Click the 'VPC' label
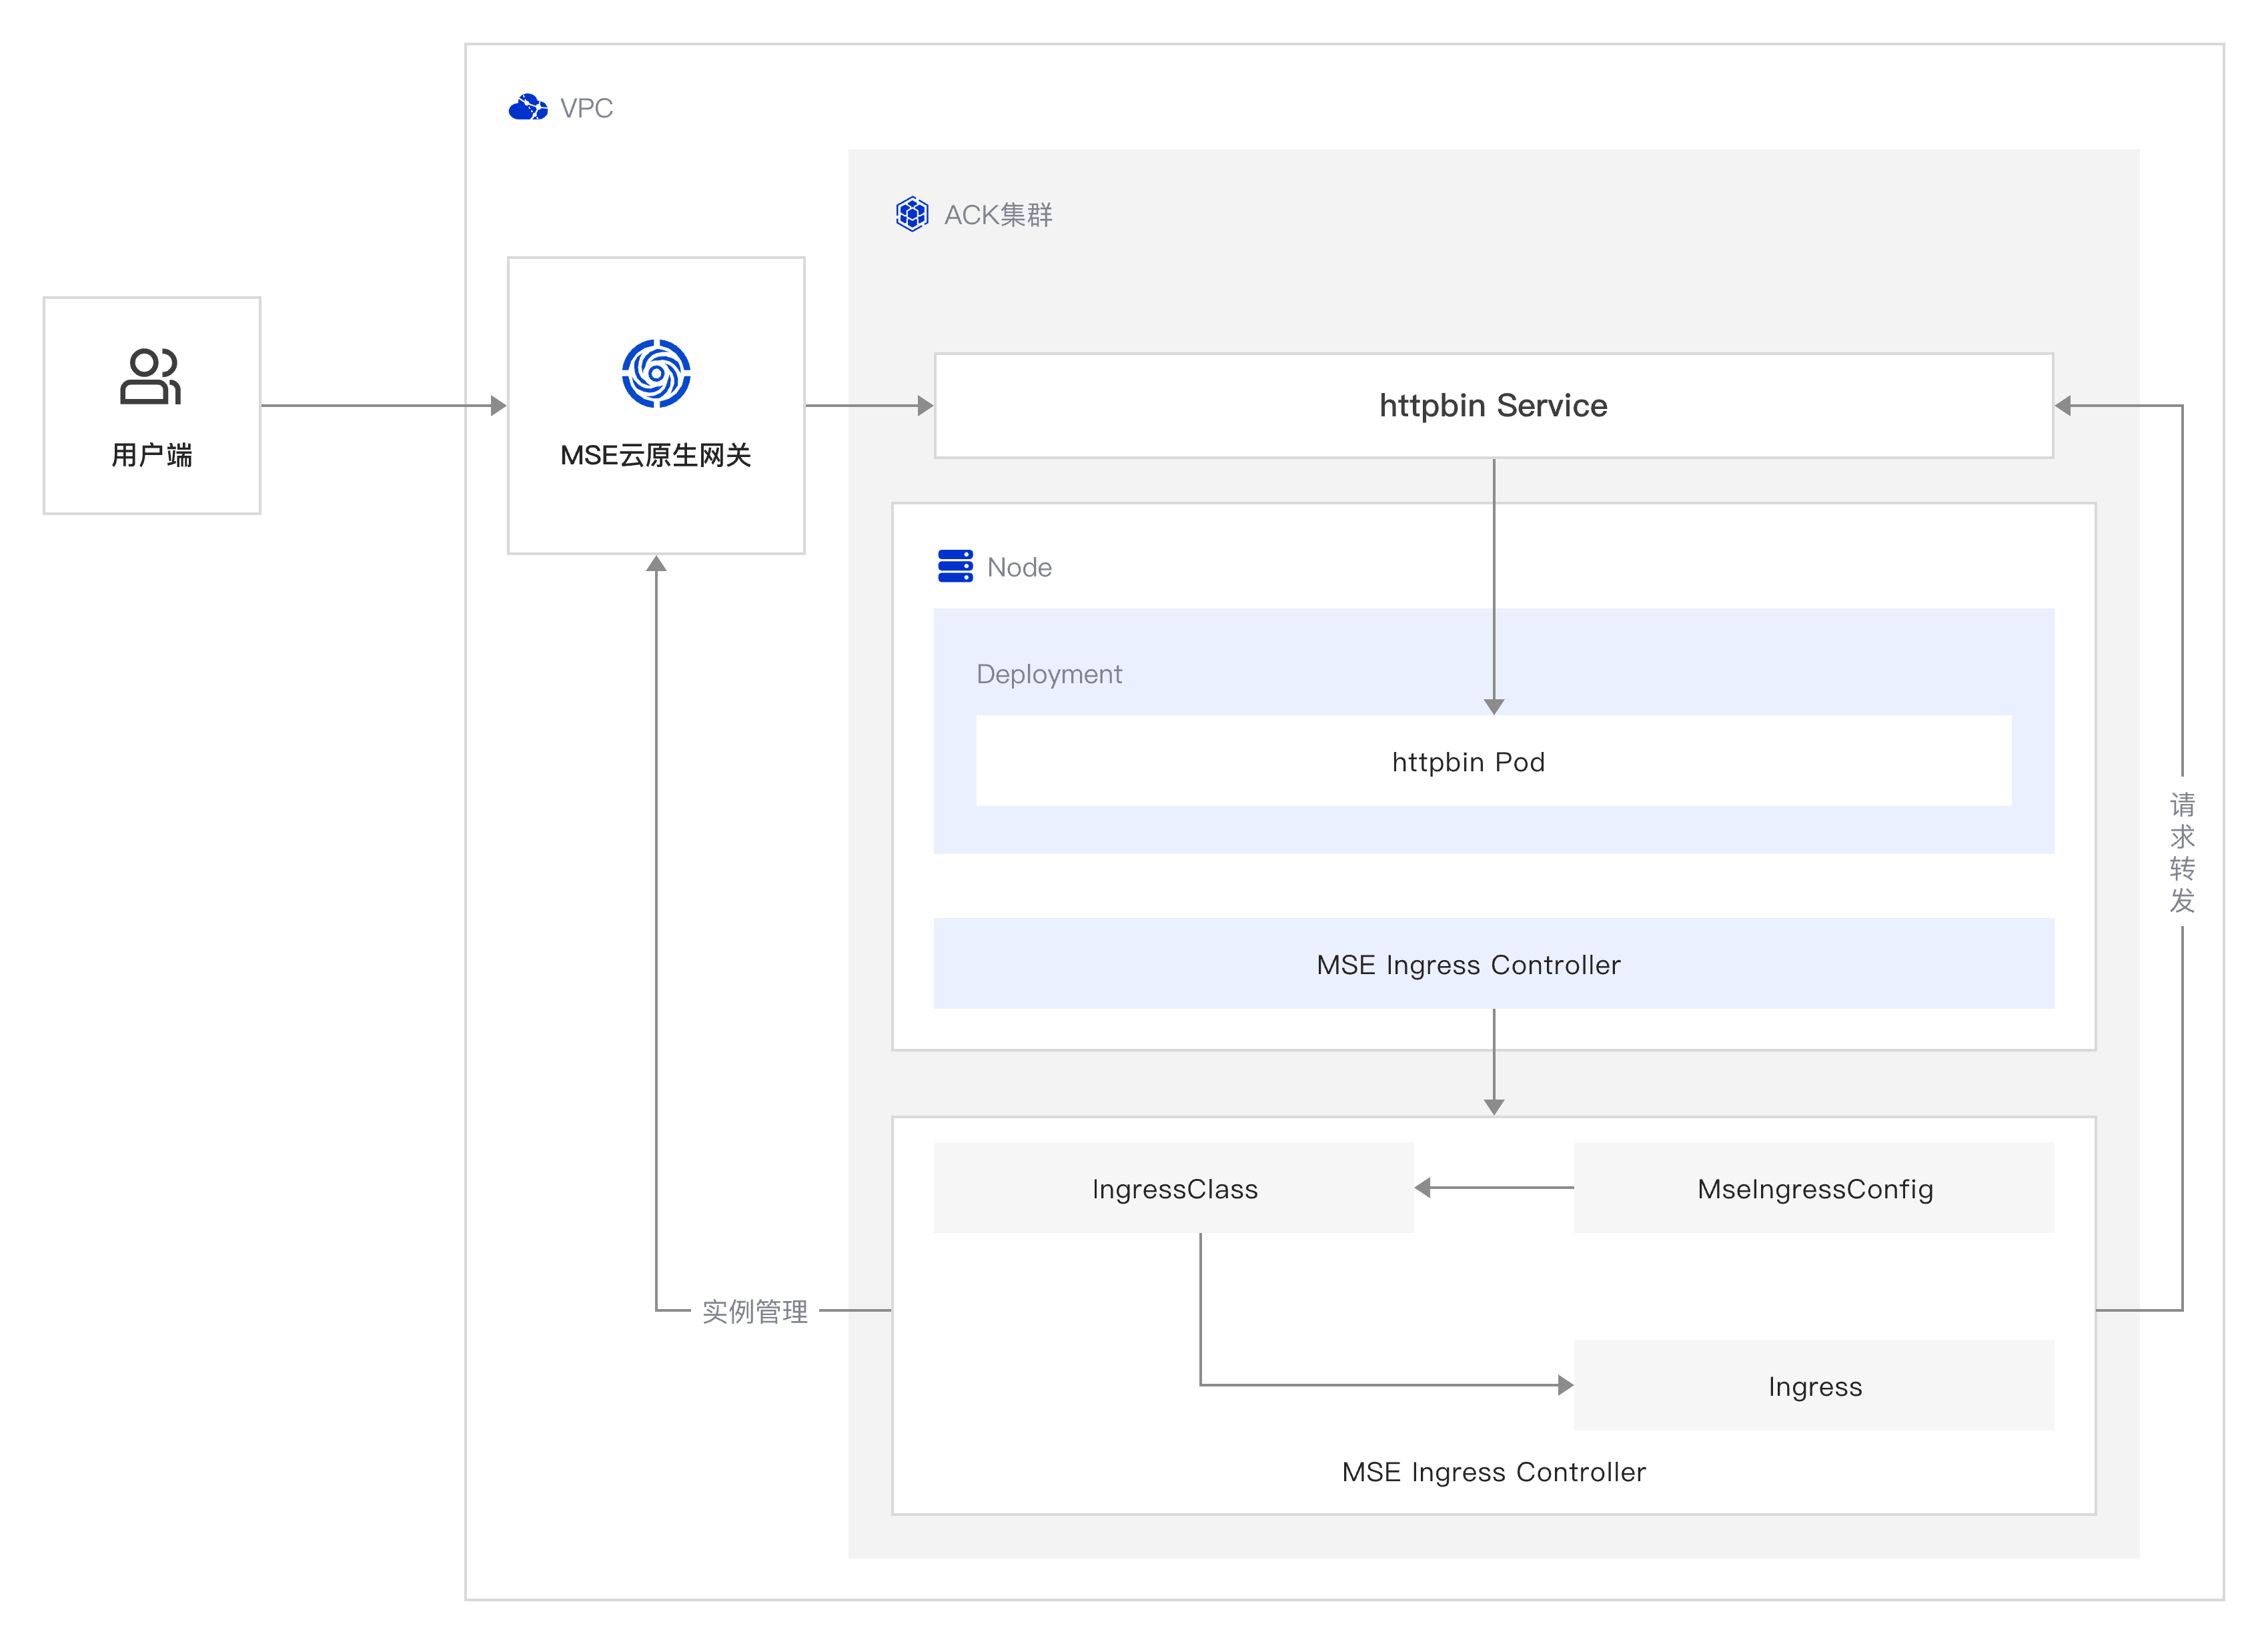Viewport: 2268px width, 1644px height. [x=586, y=108]
